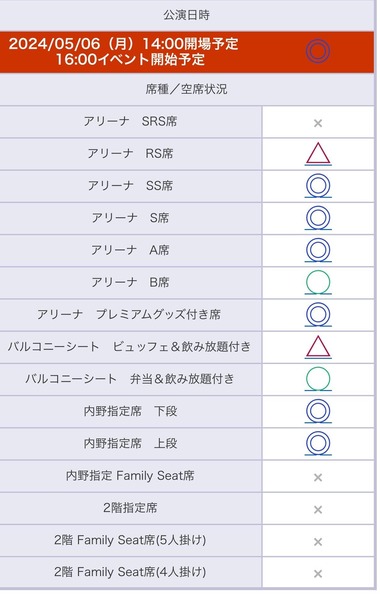380x595 pixels.
Task: Click the アリーナ RS席 seat type label
Action: 130,154
